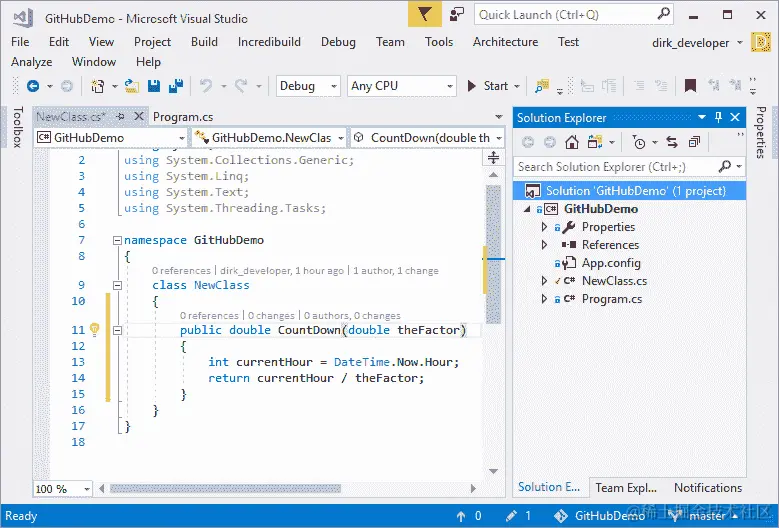Open the feedback icon near Quick Launch

click(456, 14)
